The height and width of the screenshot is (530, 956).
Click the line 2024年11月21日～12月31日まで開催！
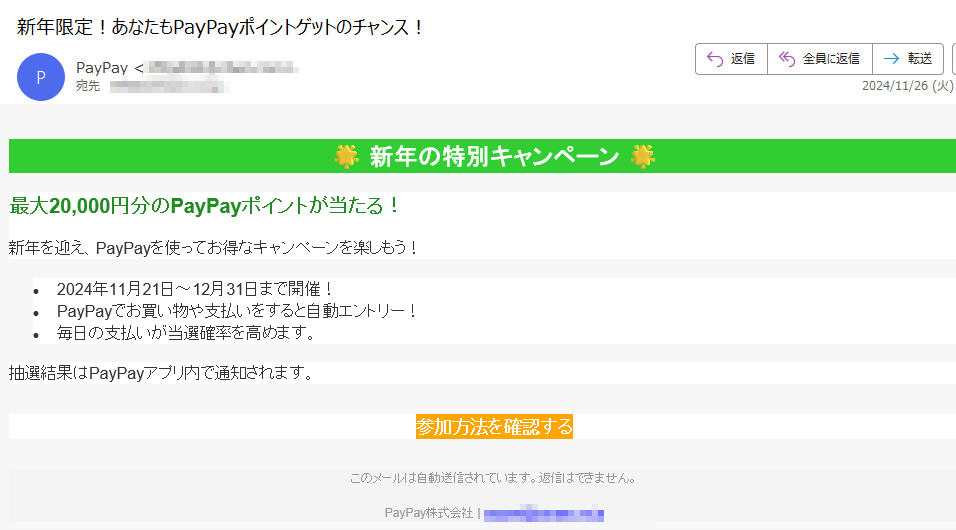(x=194, y=288)
